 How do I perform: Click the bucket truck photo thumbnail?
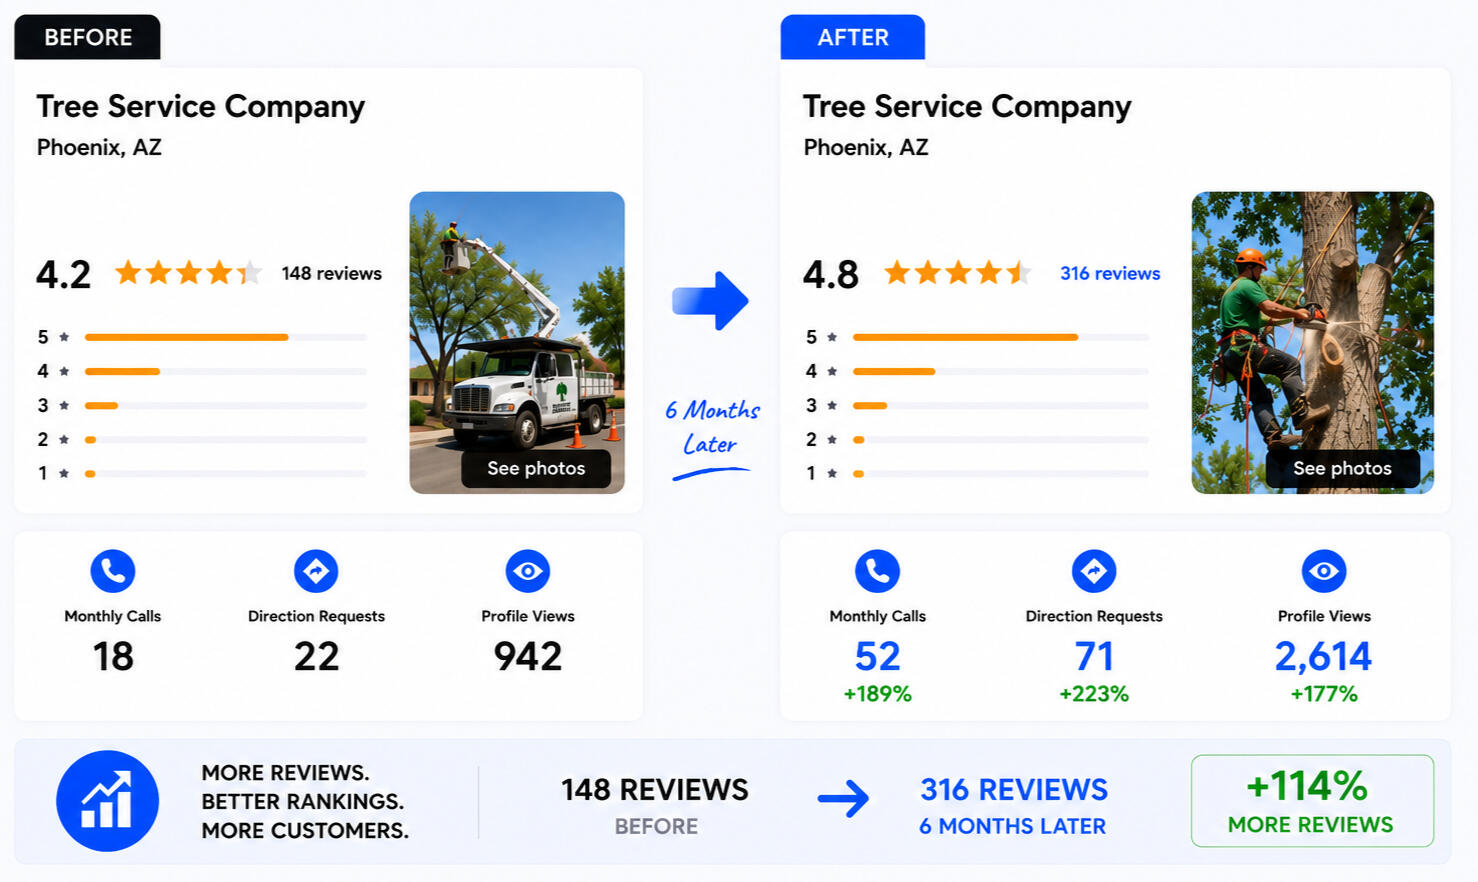coord(517,342)
